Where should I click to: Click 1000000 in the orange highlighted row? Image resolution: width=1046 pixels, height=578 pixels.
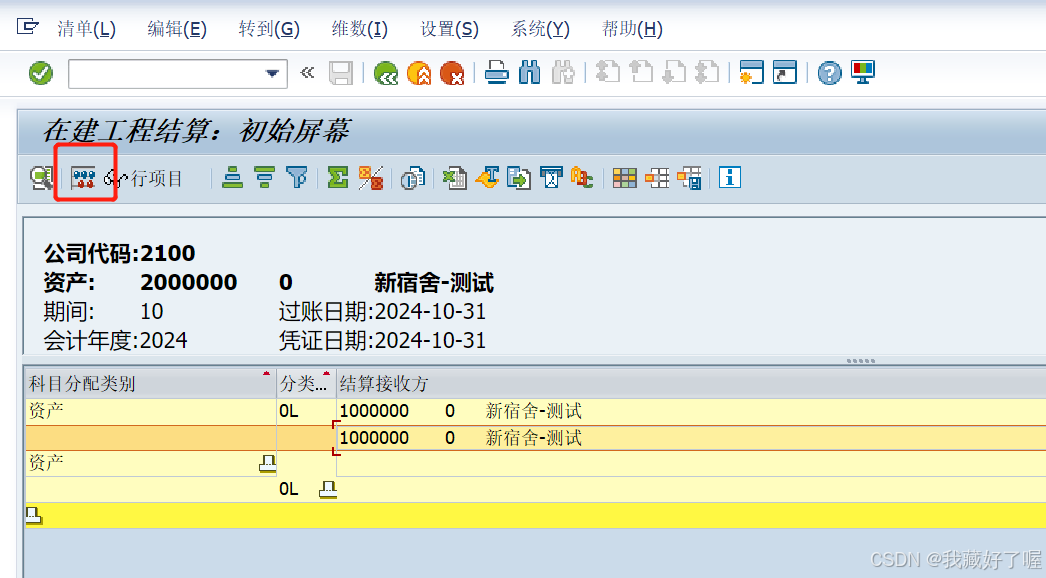pyautogui.click(x=374, y=439)
